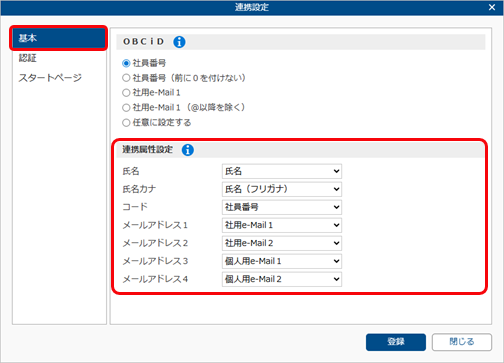Screen dimensions: 504x363
Task: Select 社員番号（前に０を付けない） radio option
Action: [x=126, y=78]
